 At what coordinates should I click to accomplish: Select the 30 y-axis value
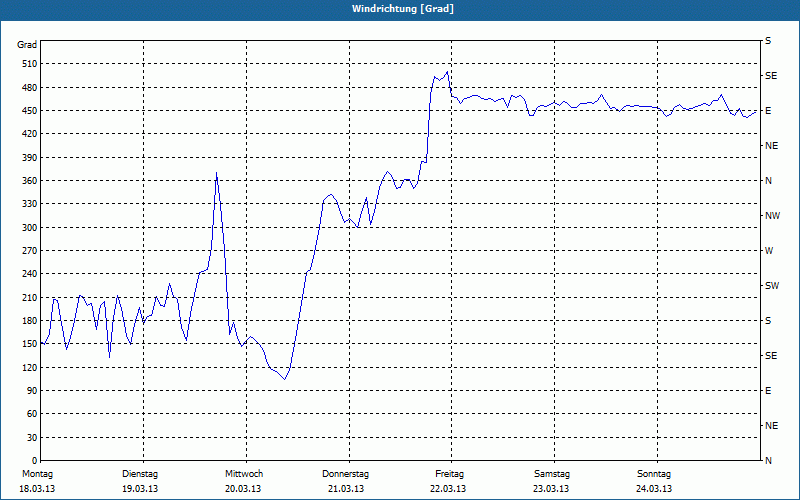tap(32, 438)
